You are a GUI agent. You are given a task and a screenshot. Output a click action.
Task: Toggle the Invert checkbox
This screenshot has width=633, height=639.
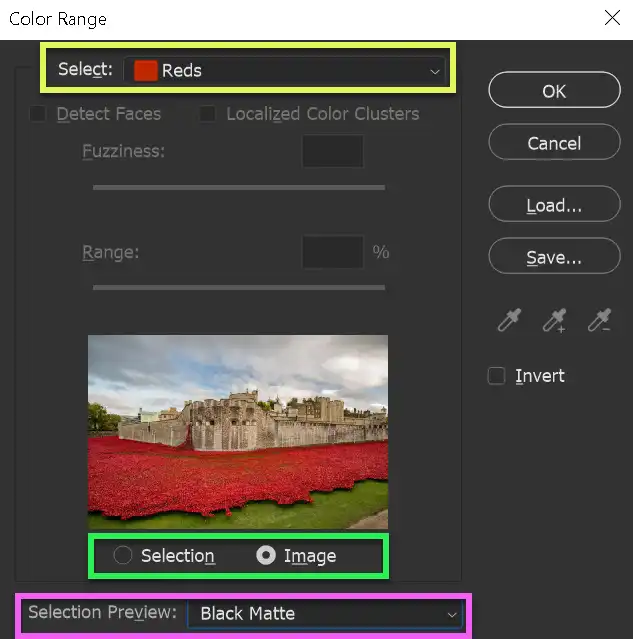point(496,376)
